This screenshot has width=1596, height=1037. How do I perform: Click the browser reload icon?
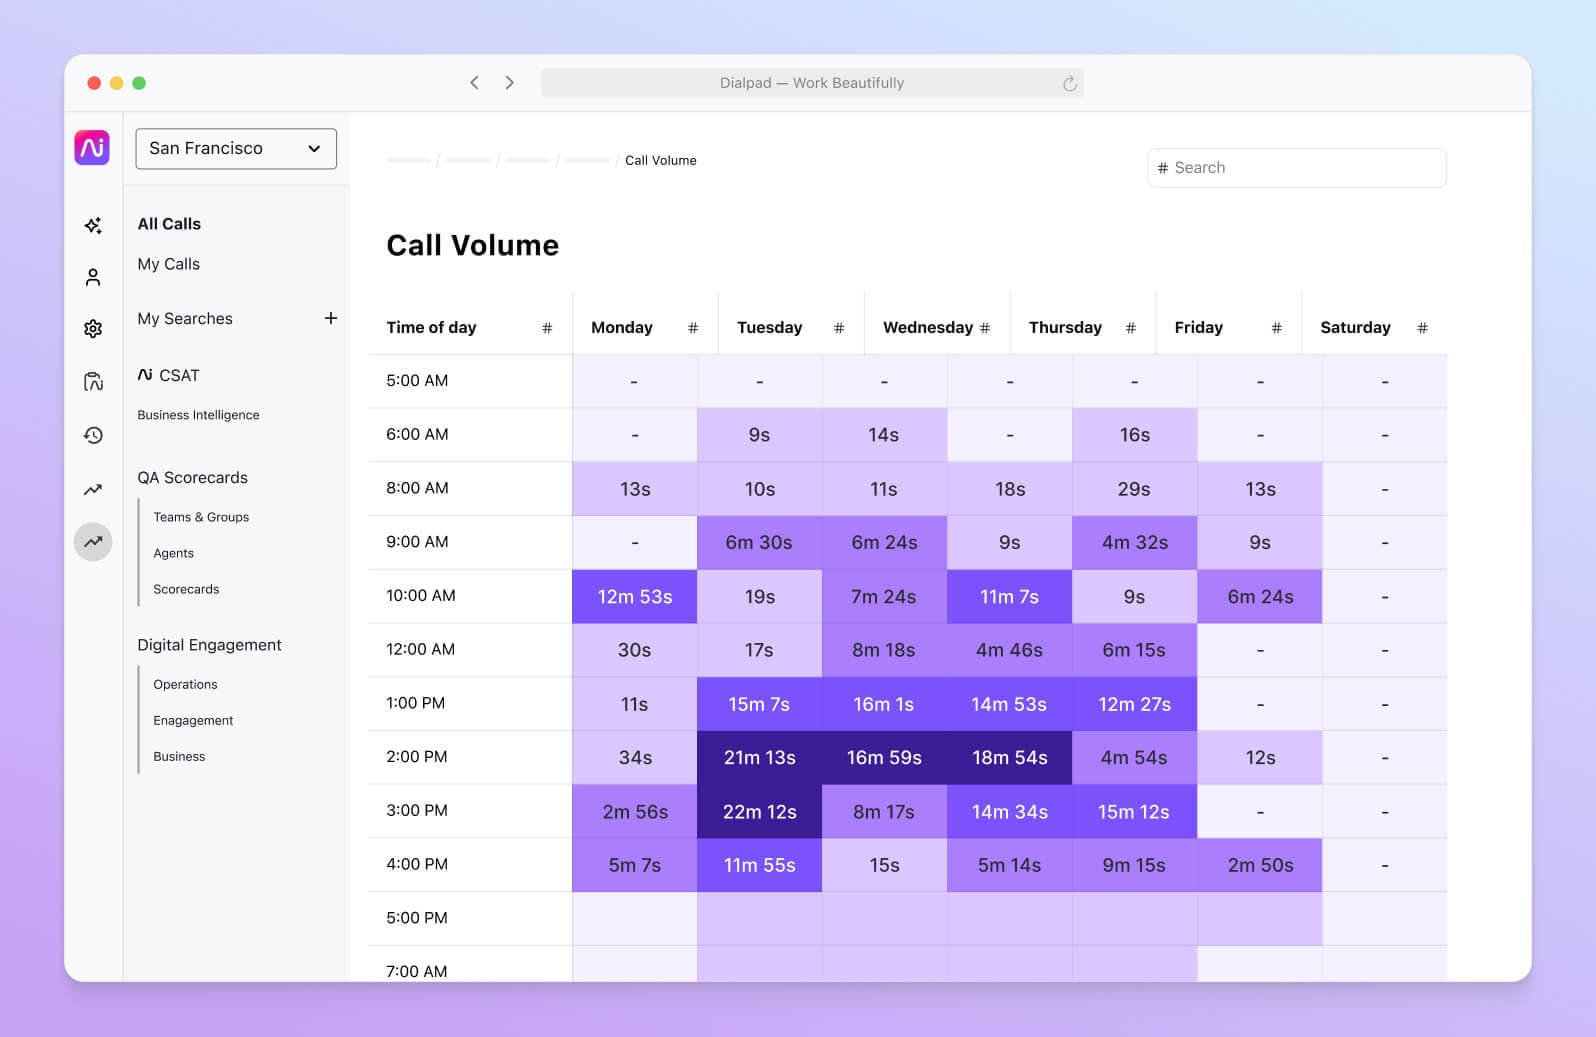pos(1069,83)
